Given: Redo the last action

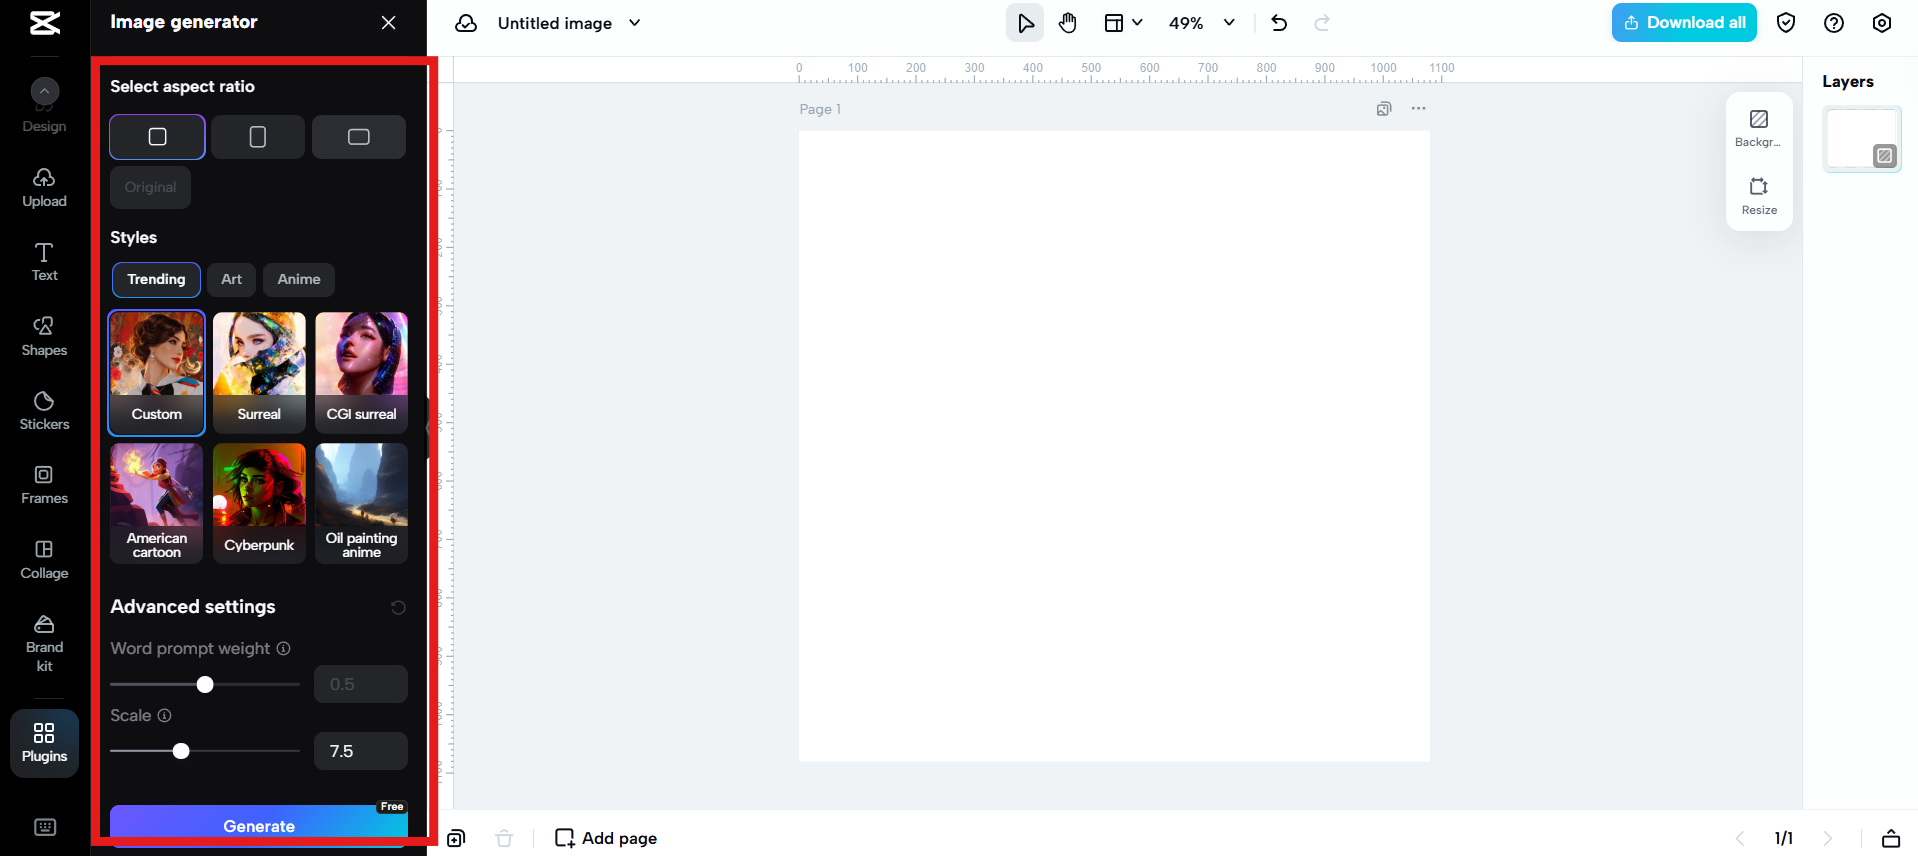Looking at the screenshot, I should [1322, 23].
